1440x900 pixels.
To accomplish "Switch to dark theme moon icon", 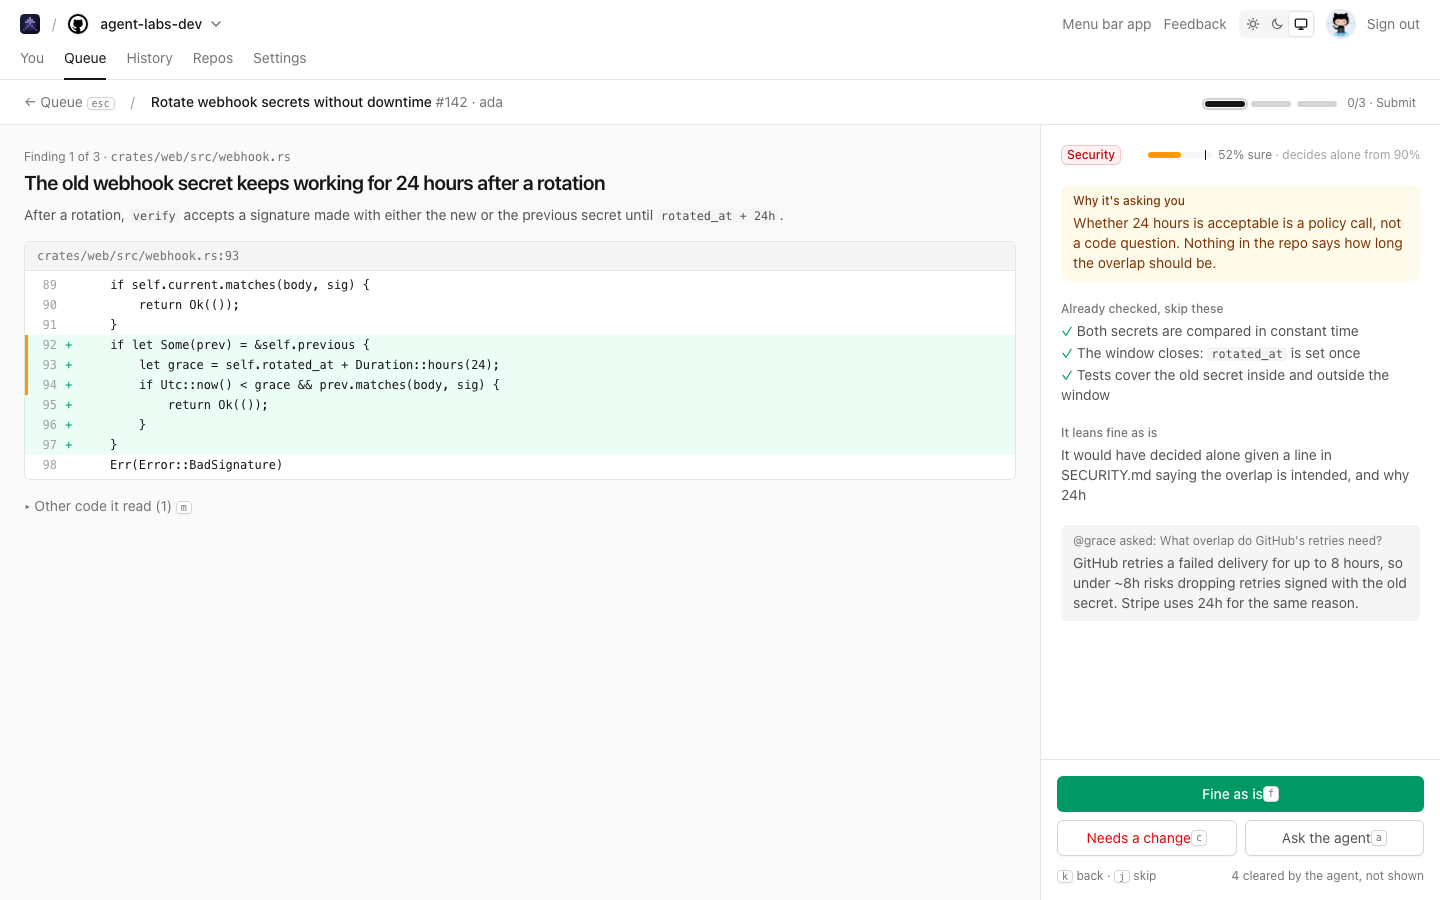I will (1277, 24).
